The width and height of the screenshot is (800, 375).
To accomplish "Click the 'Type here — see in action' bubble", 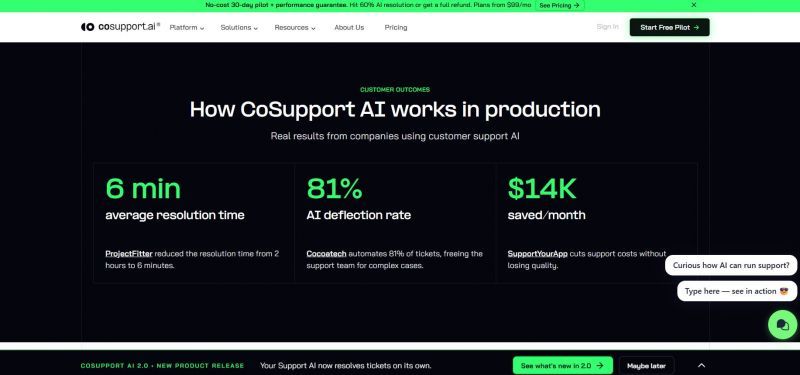I will [x=737, y=291].
